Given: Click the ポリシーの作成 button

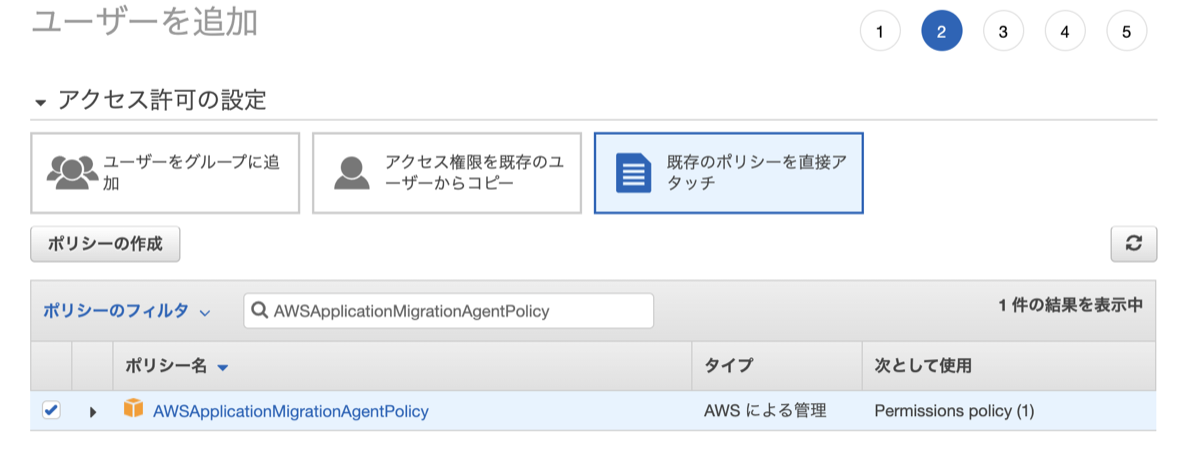Looking at the screenshot, I should [x=105, y=244].
